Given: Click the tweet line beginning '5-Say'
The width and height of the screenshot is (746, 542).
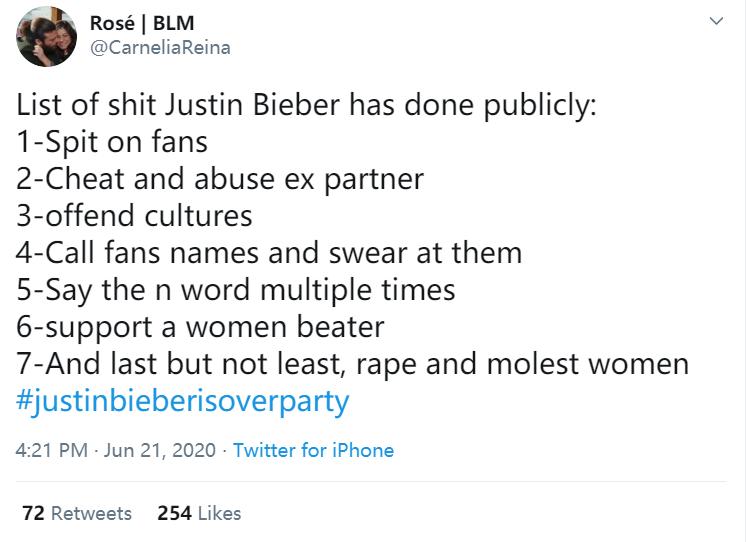Looking at the screenshot, I should (x=236, y=290).
